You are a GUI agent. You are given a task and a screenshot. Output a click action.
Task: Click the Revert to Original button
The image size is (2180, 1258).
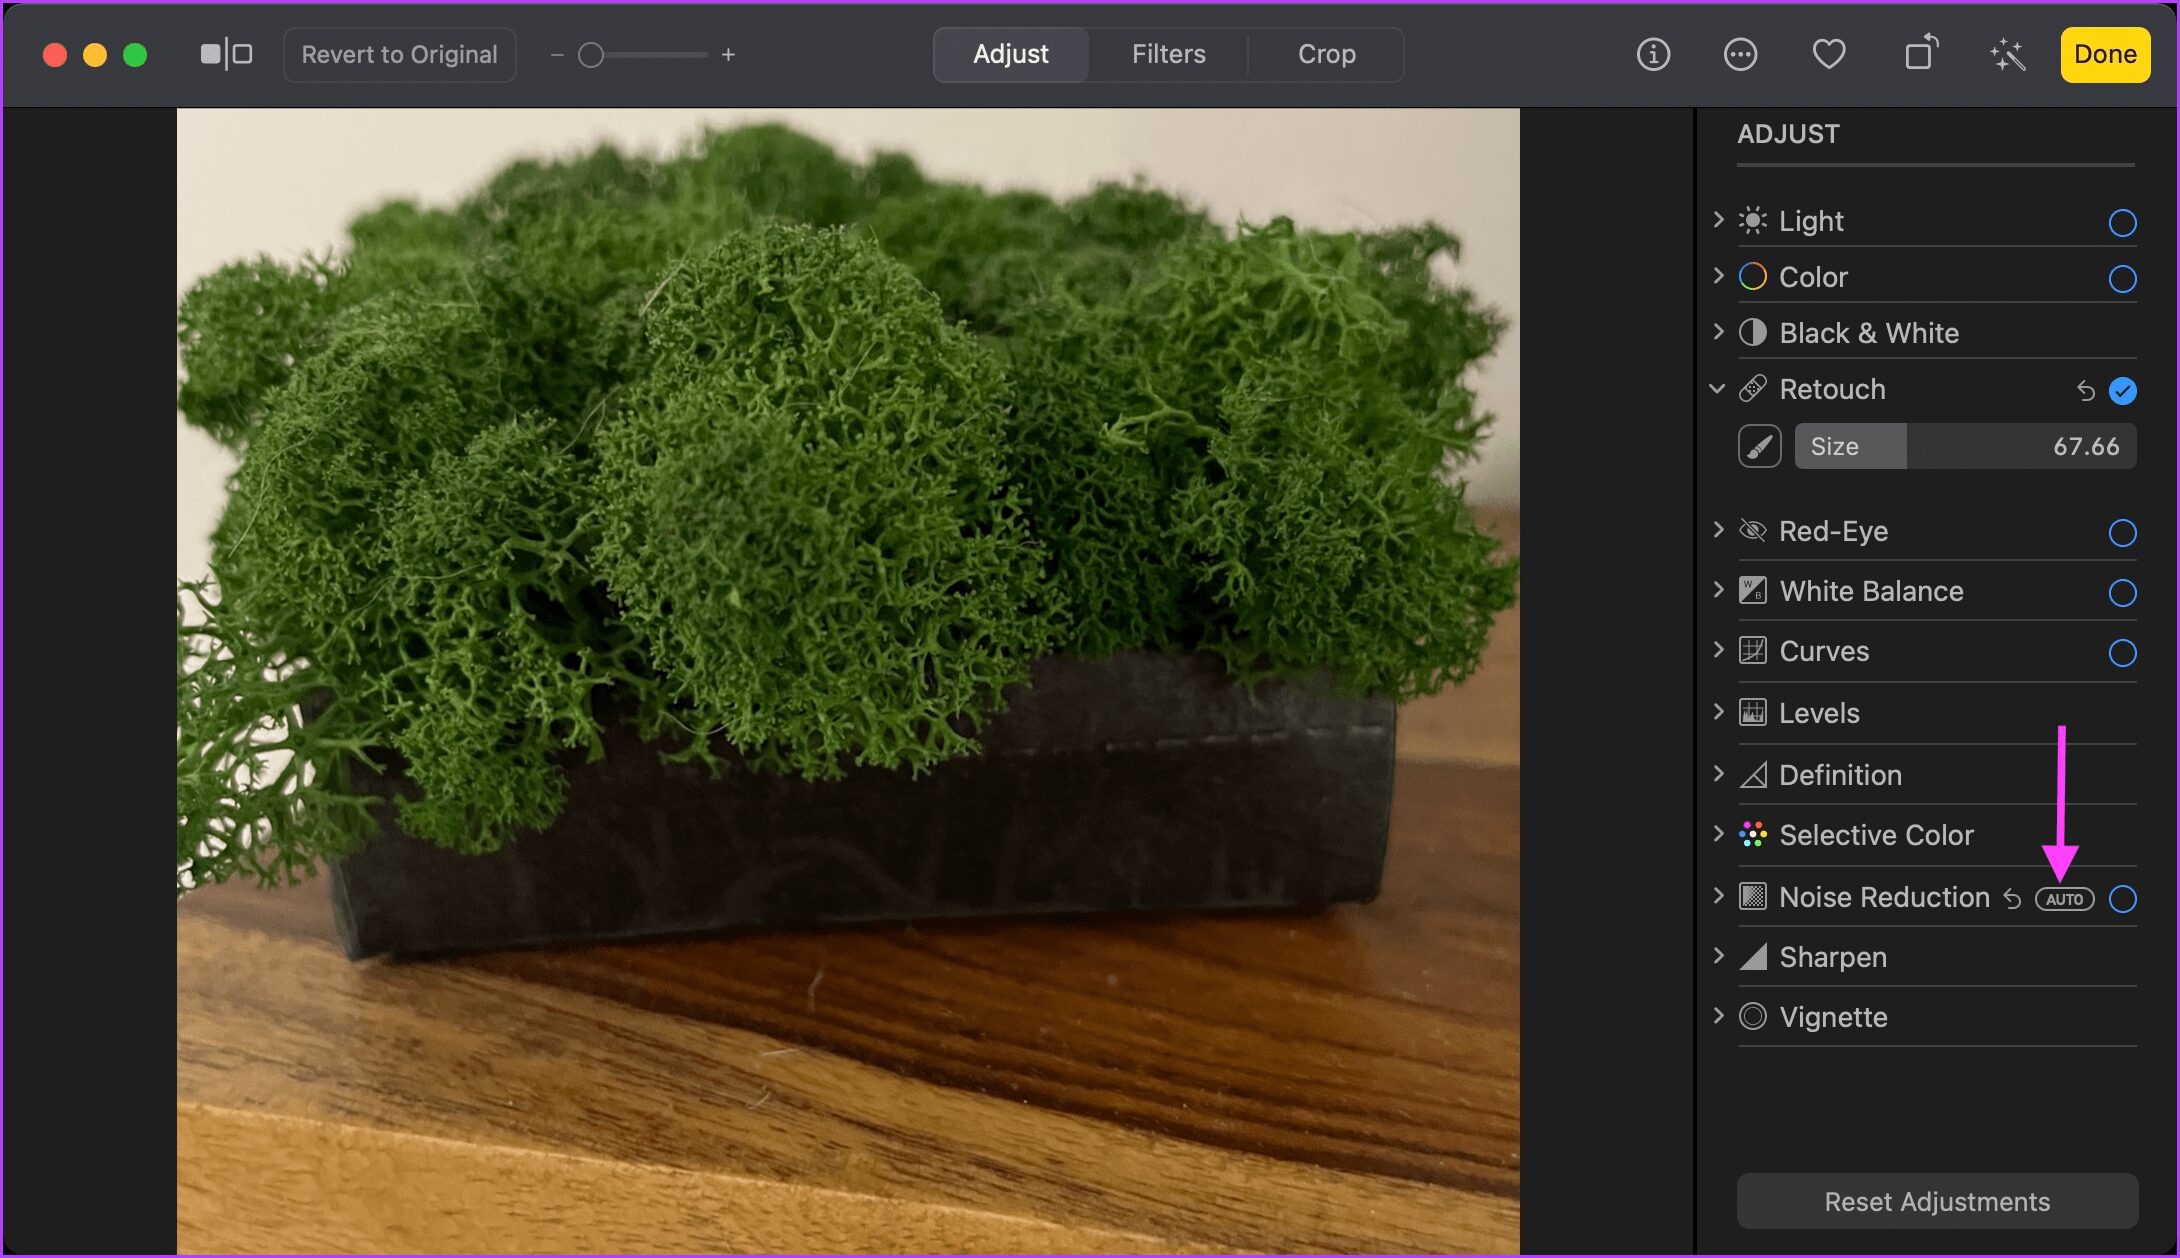(398, 54)
